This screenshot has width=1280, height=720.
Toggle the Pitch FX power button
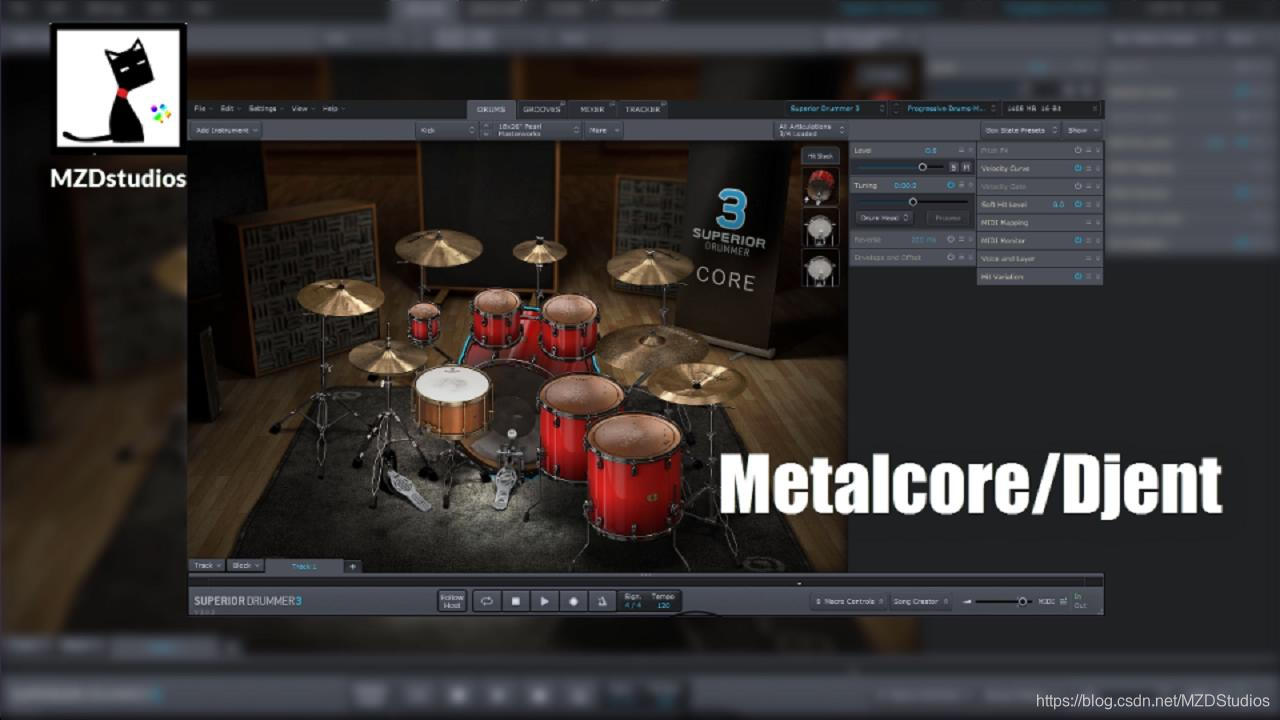1078,150
